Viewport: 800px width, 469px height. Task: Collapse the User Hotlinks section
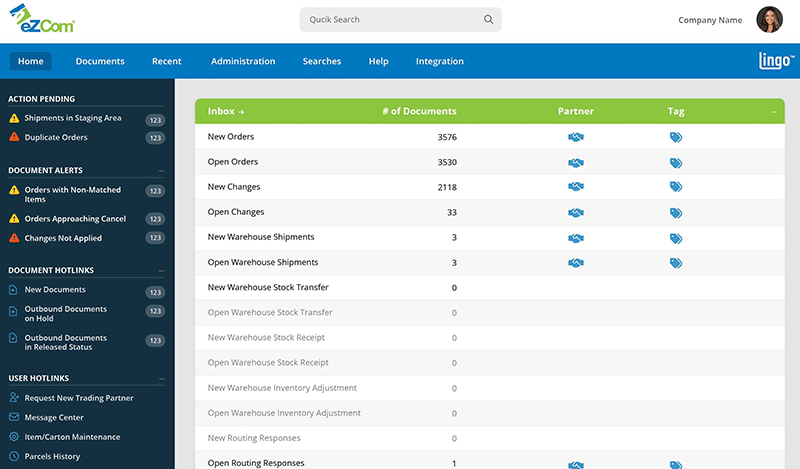162,379
